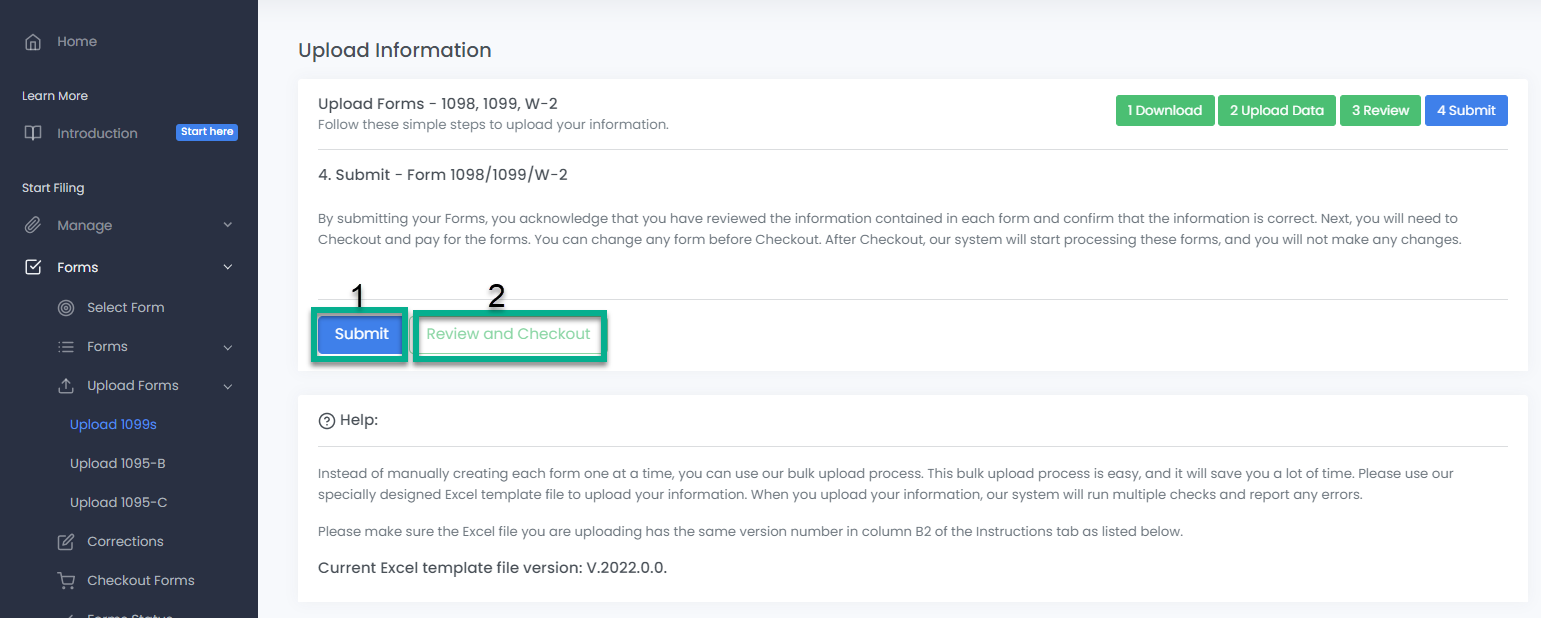Click the Corrections pencil icon
The height and width of the screenshot is (618, 1541).
coord(66,542)
